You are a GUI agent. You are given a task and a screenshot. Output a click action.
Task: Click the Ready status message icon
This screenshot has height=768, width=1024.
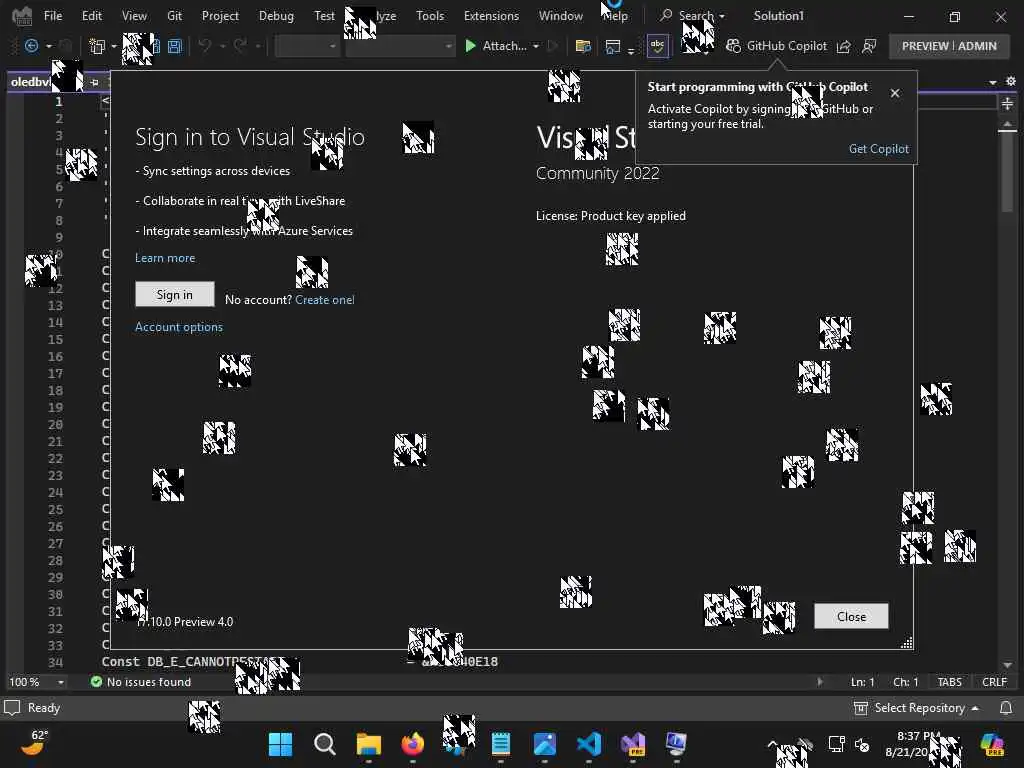tap(12, 708)
